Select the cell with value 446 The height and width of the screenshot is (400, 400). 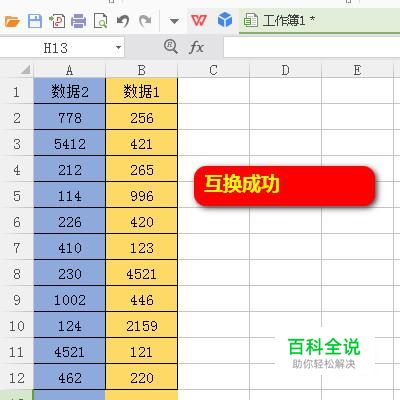point(141,300)
